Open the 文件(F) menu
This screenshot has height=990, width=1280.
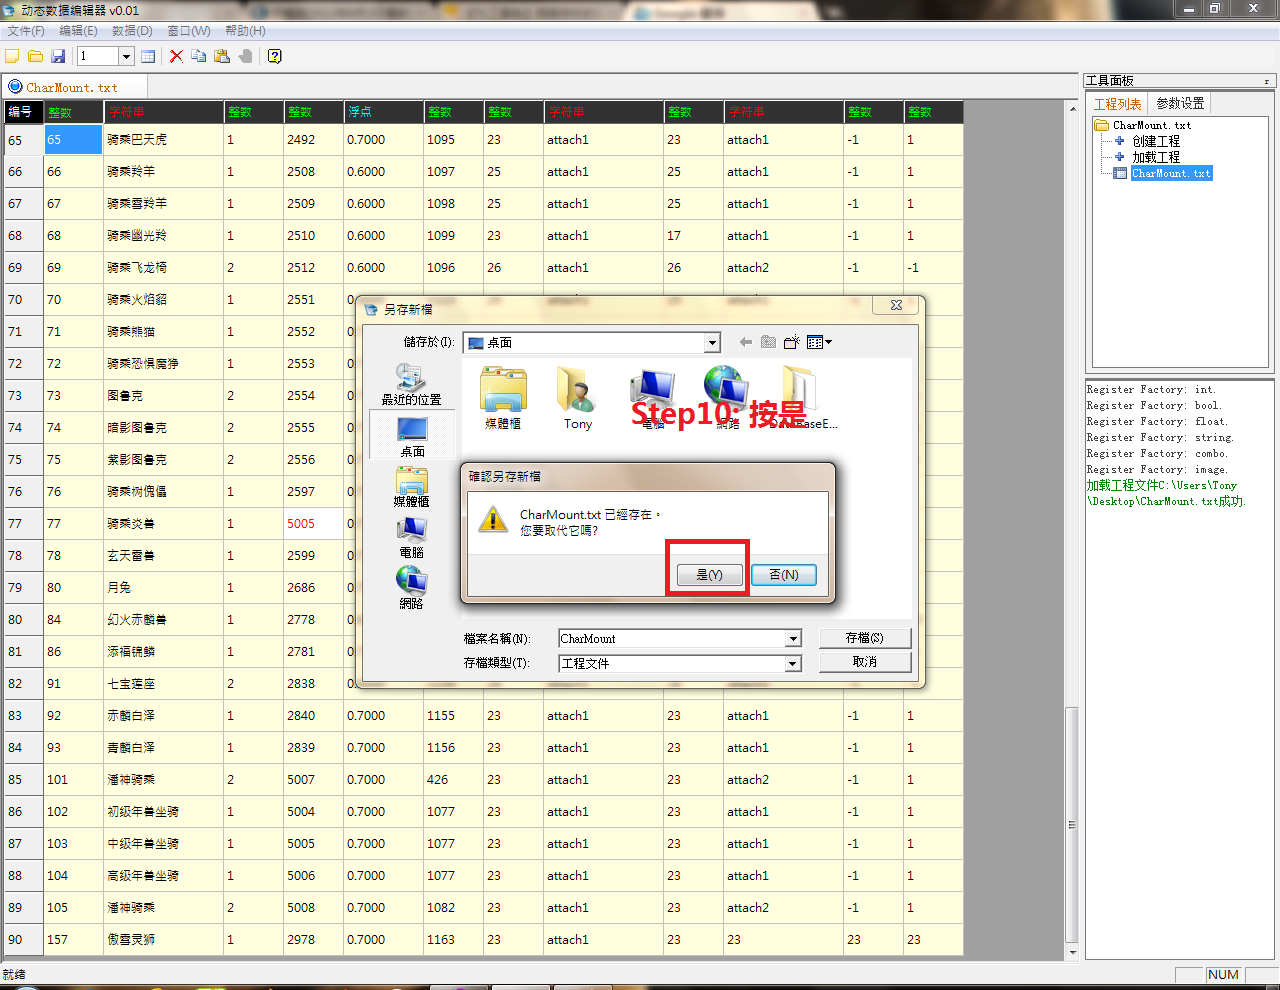(26, 31)
